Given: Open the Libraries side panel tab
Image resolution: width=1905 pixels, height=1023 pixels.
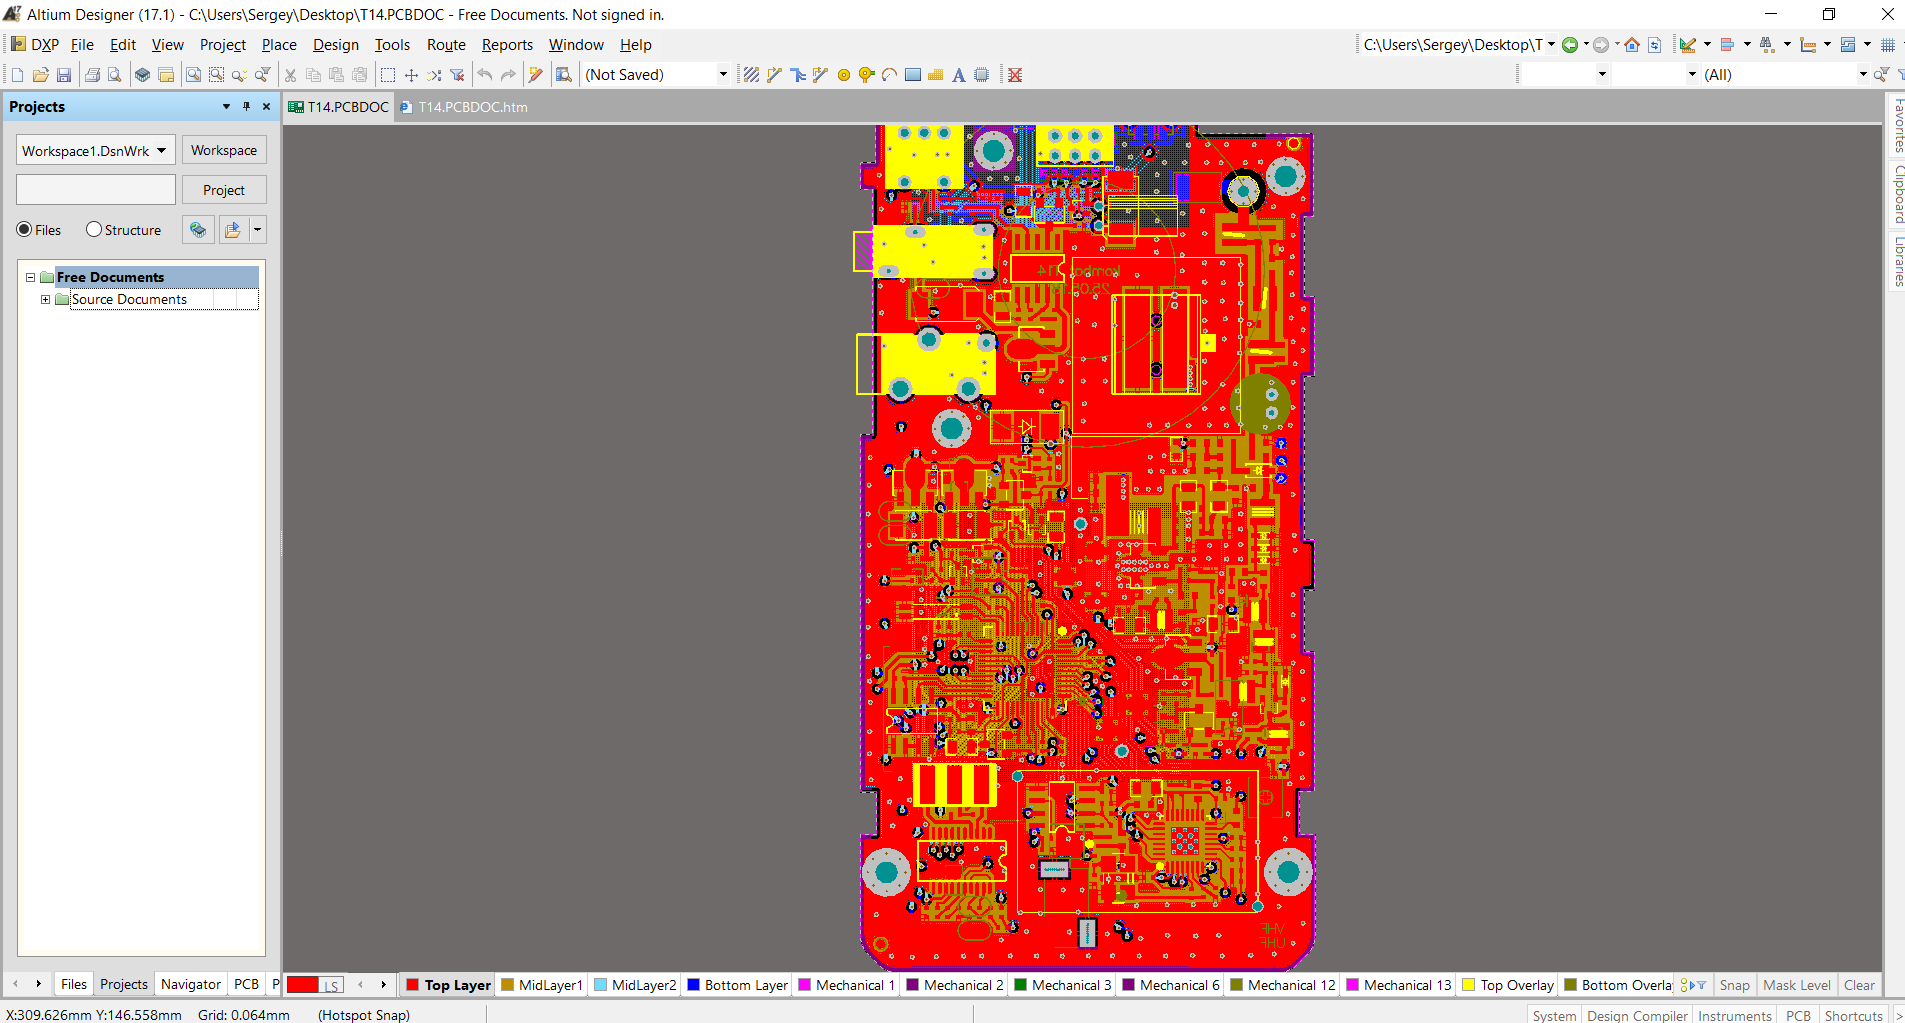Looking at the screenshot, I should click(1897, 261).
